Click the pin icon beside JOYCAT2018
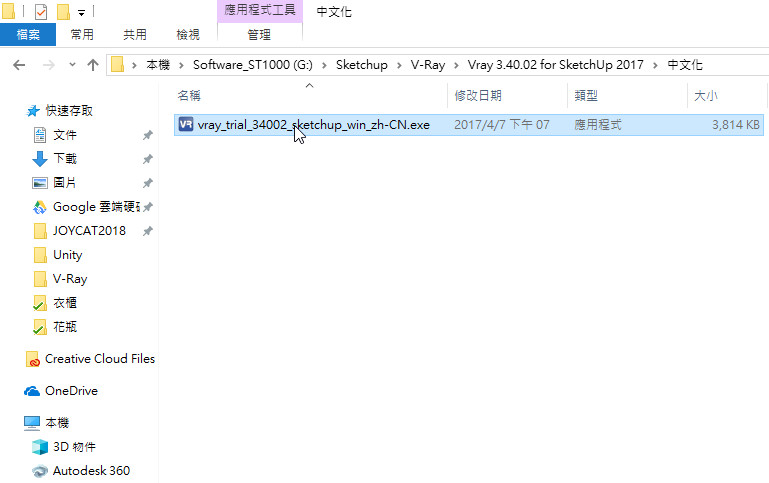769x483 pixels. [148, 231]
